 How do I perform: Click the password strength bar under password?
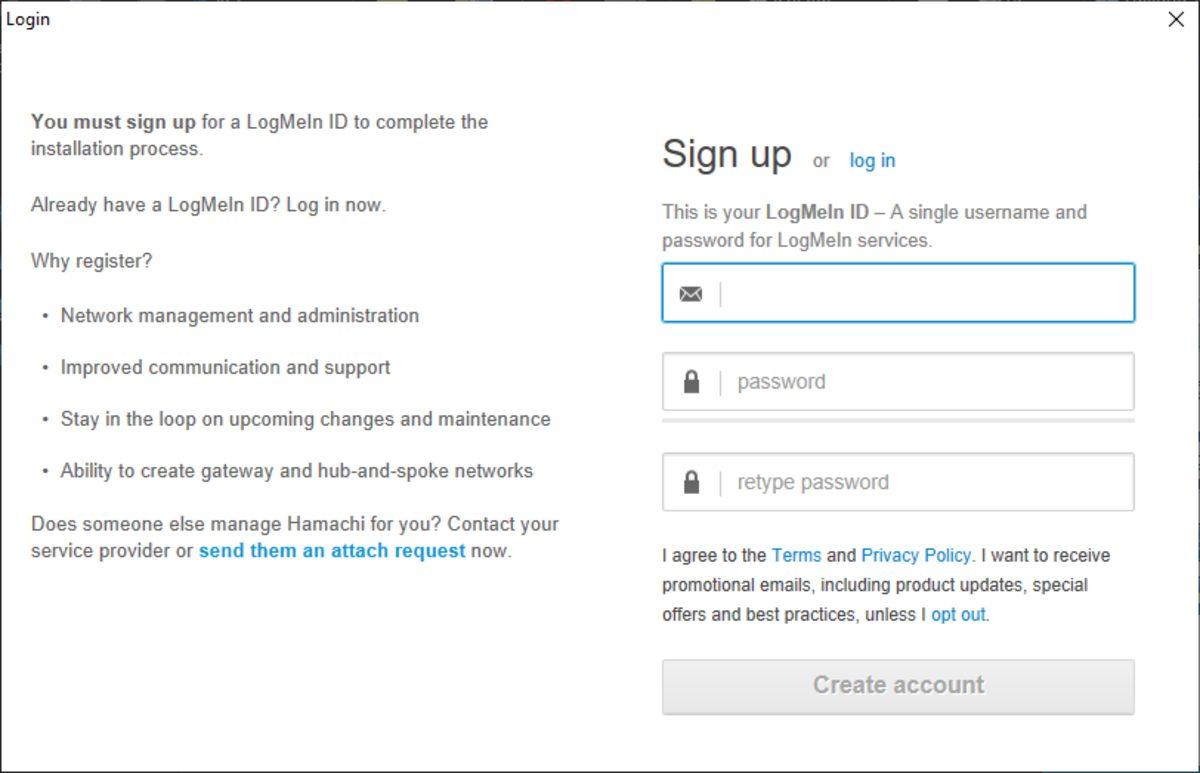point(898,421)
